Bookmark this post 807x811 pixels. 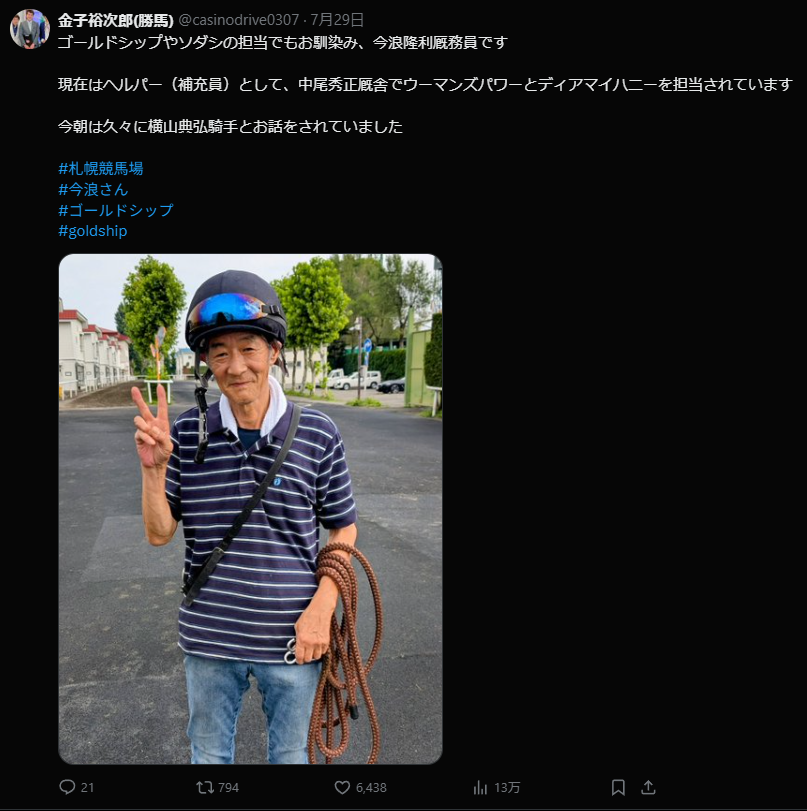click(x=618, y=787)
